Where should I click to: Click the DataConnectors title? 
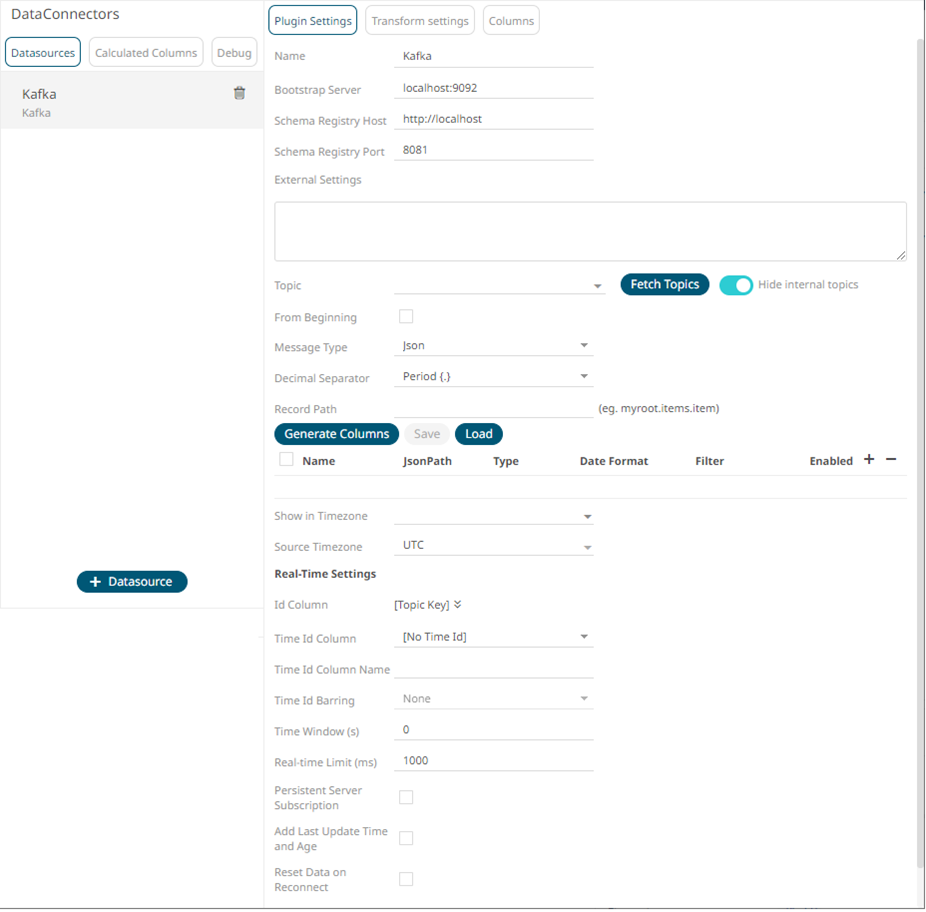point(65,14)
